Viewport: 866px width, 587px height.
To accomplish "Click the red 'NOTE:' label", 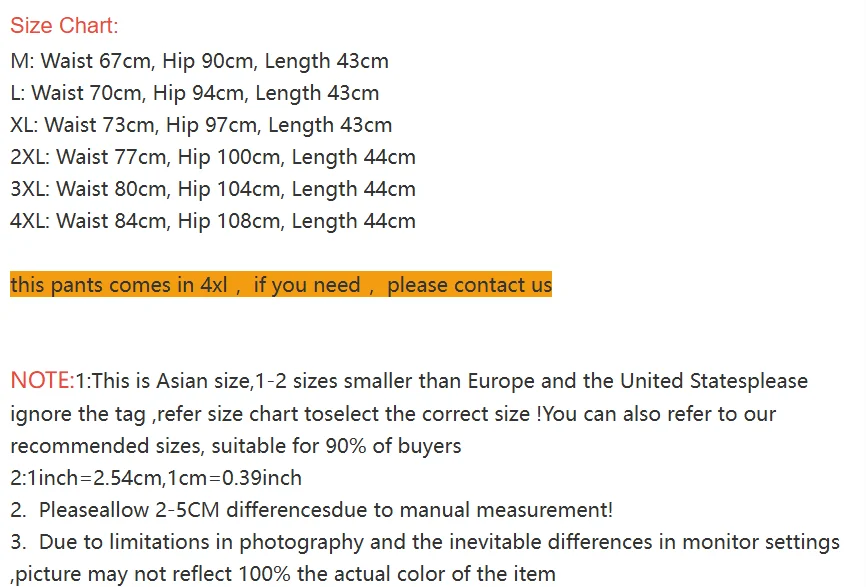I will point(42,381).
